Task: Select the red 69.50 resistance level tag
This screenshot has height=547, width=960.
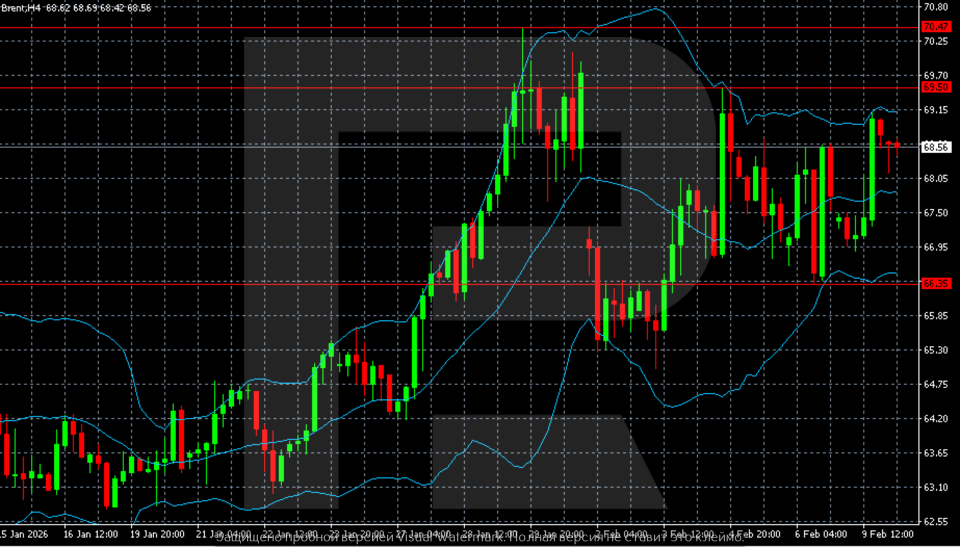Action: [x=936, y=88]
